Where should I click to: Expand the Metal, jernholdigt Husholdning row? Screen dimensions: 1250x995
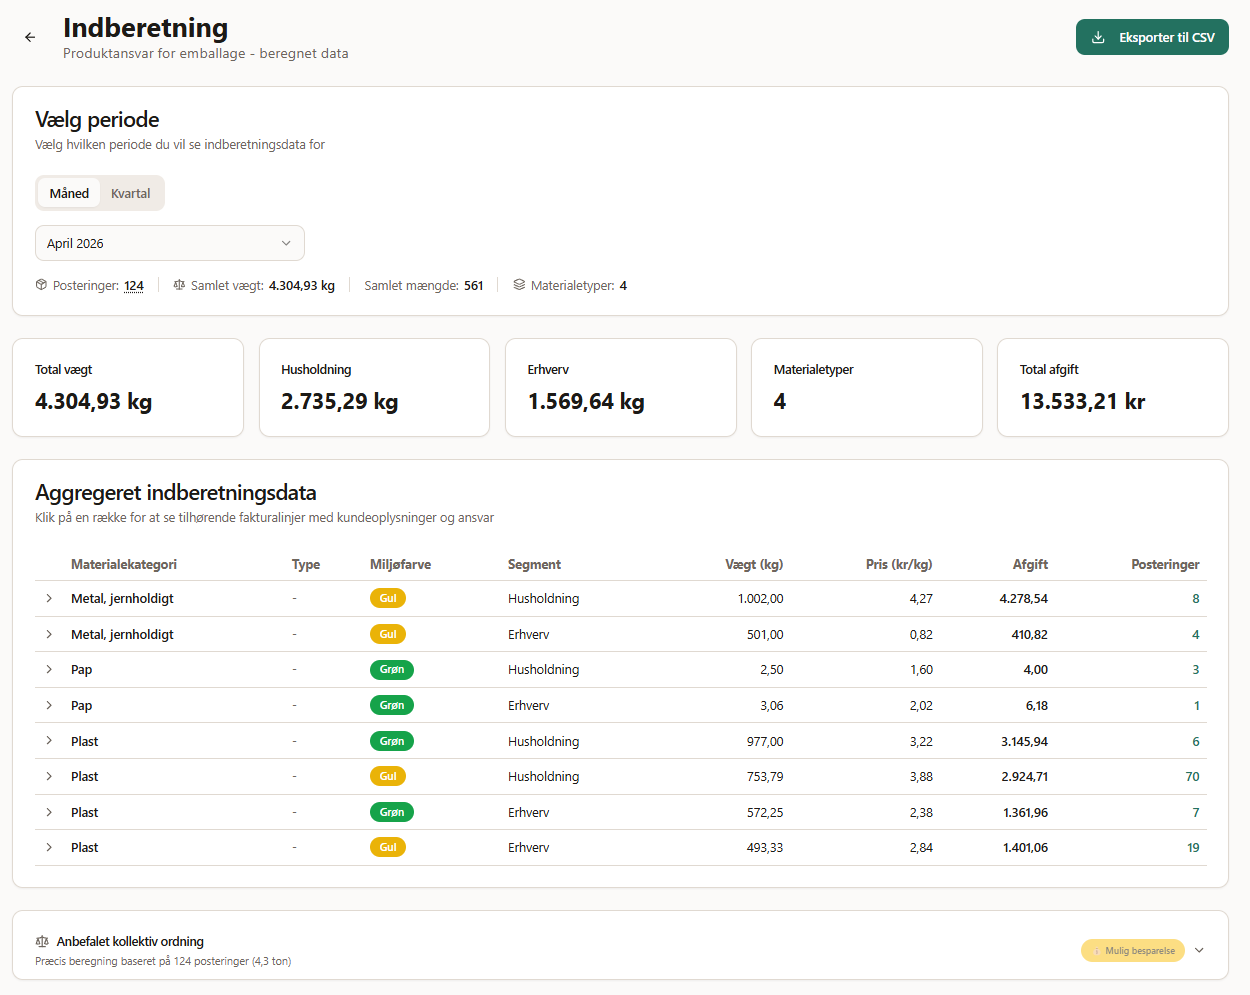[x=49, y=598]
